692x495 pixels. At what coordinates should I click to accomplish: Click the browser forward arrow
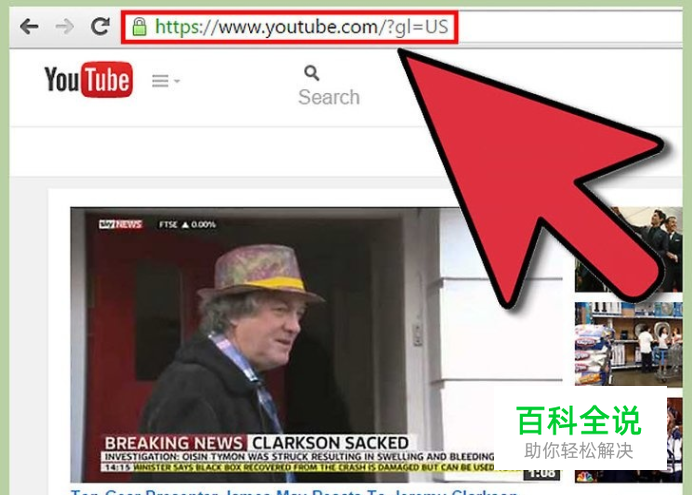pyautogui.click(x=65, y=27)
